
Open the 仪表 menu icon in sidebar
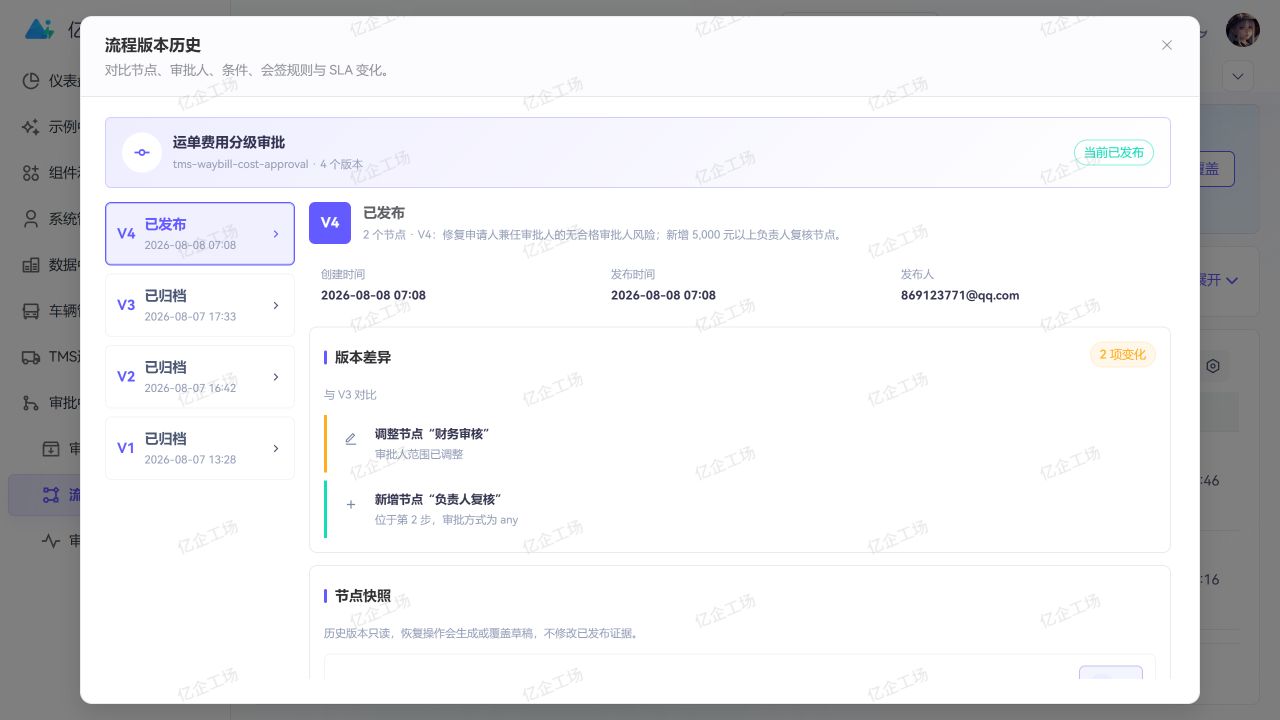[31, 80]
